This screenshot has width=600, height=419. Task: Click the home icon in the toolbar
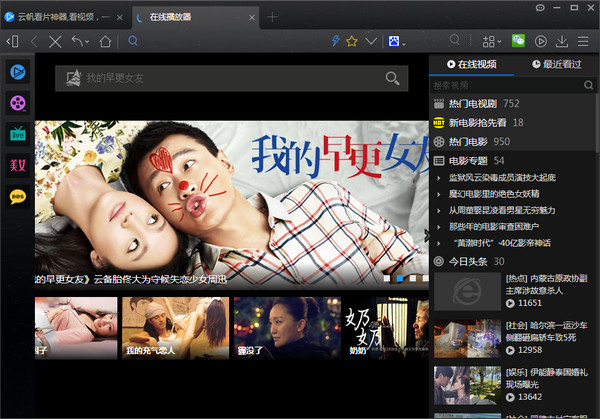pyautogui.click(x=104, y=41)
